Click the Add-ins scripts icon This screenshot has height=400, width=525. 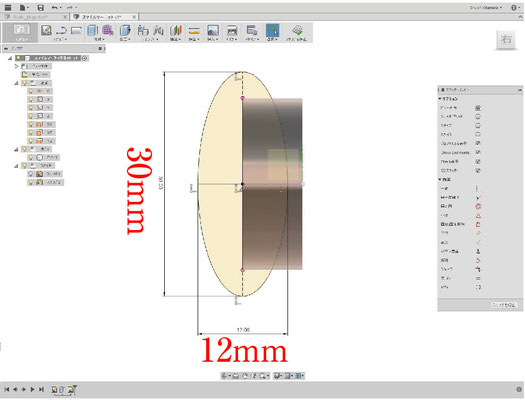pyautogui.click(x=252, y=30)
